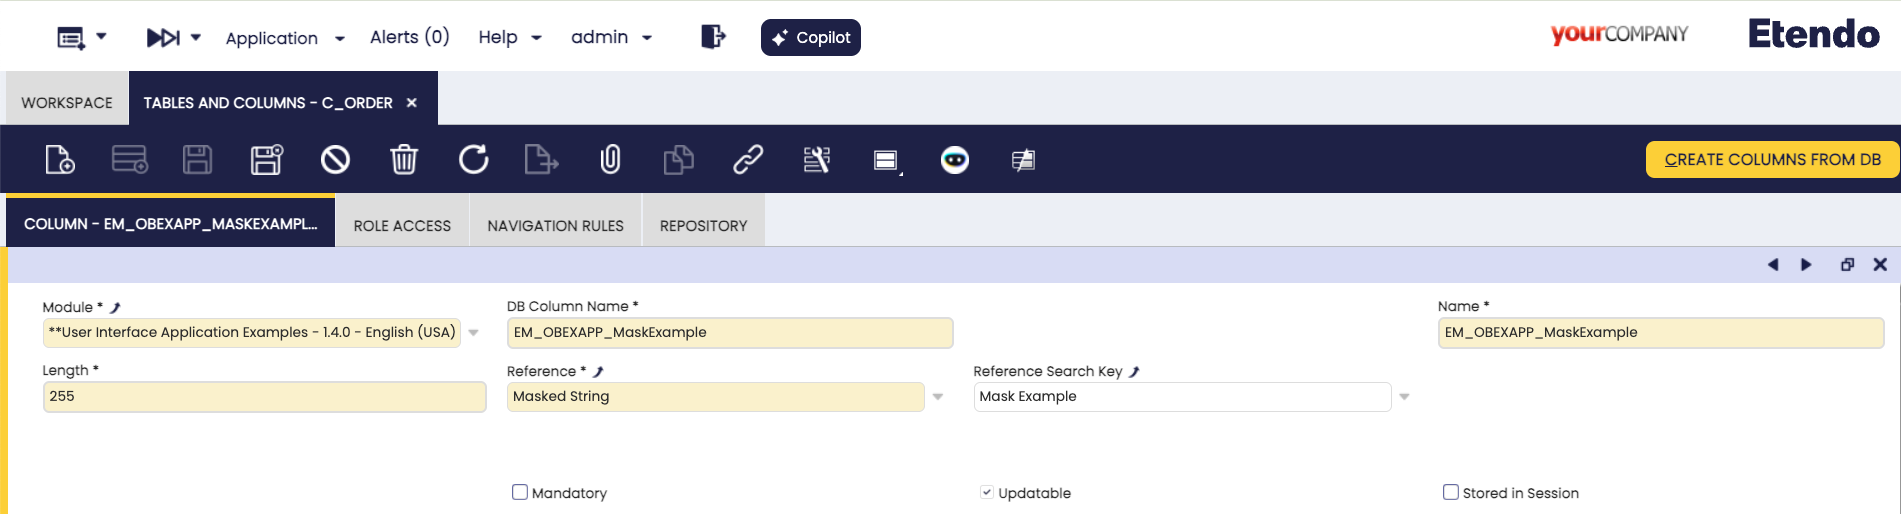The width and height of the screenshot is (1901, 514).
Task: Toggle the Updatable checkbox
Action: [x=987, y=492]
